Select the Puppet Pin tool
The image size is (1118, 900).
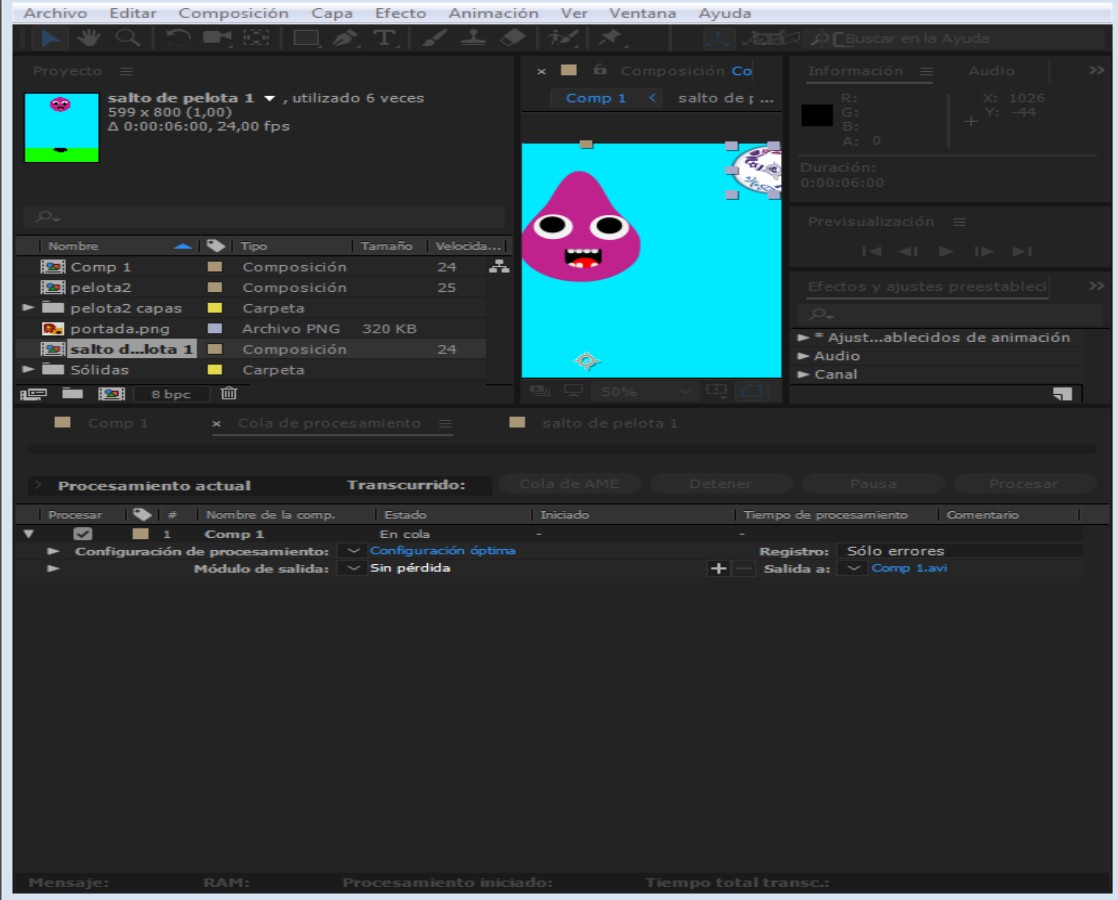click(x=610, y=38)
